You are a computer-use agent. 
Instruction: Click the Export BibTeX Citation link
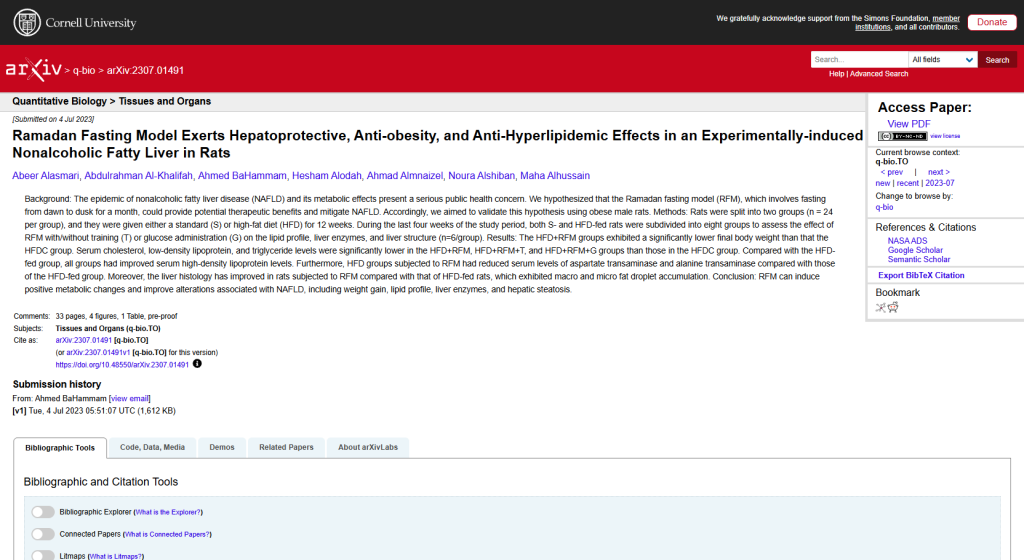point(921,275)
